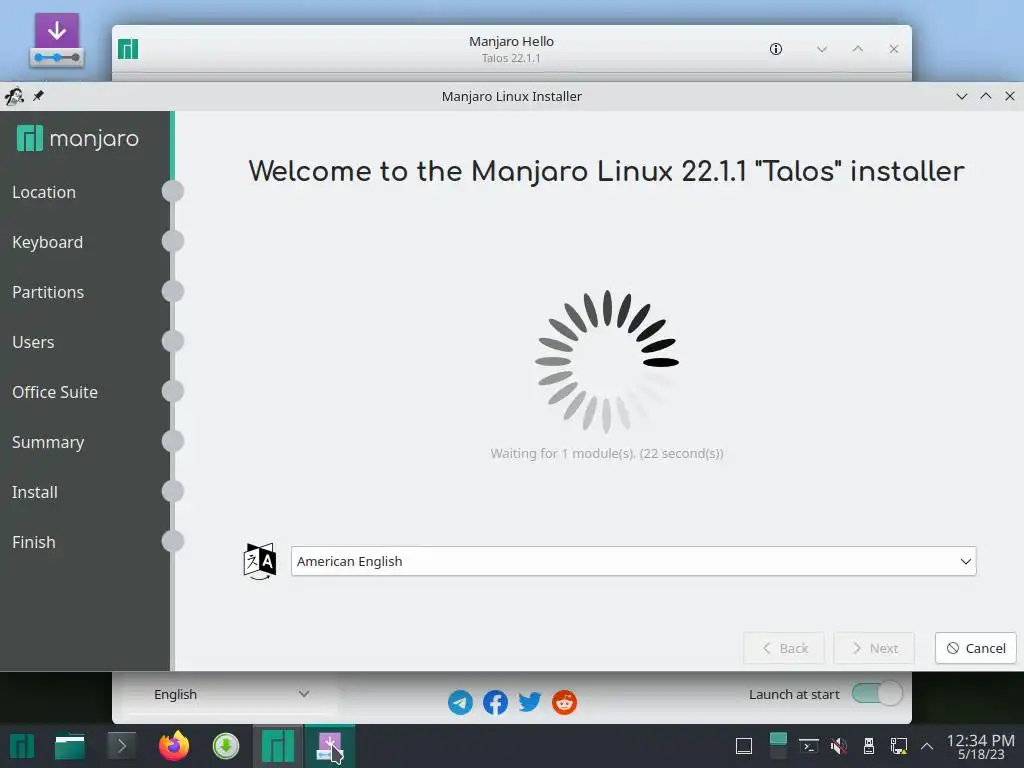Click the Waiting for 1 module(s) status text
Viewport: 1024px width, 768px height.
(x=607, y=453)
